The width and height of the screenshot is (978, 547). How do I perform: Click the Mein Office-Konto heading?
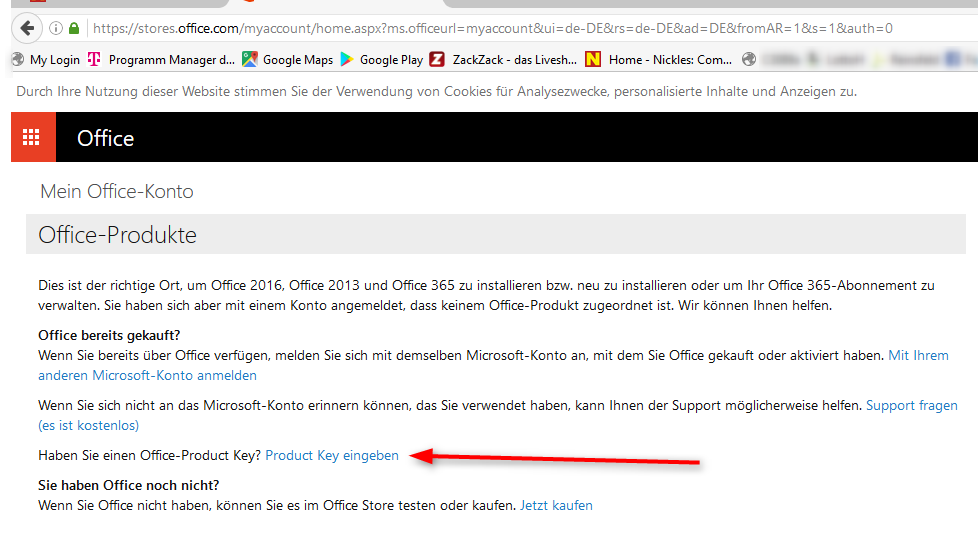click(x=117, y=192)
